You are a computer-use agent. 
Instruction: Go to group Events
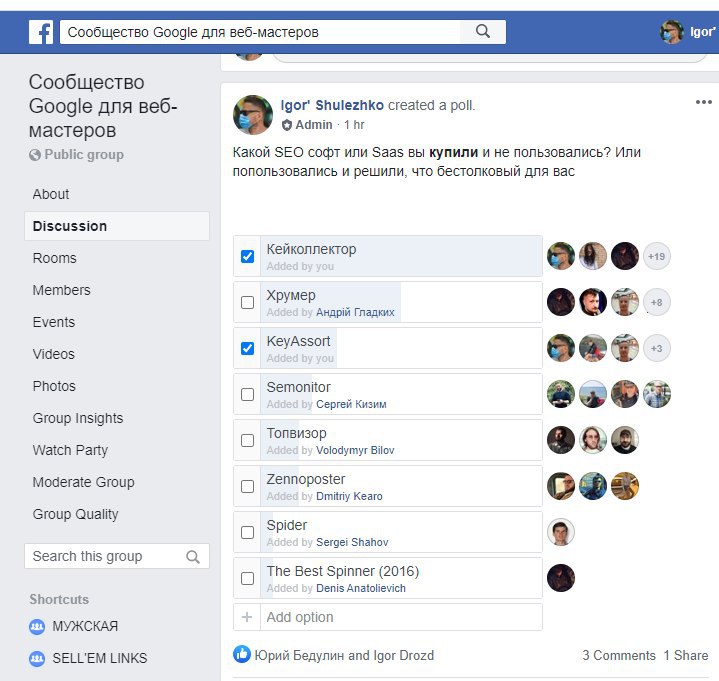tap(54, 322)
